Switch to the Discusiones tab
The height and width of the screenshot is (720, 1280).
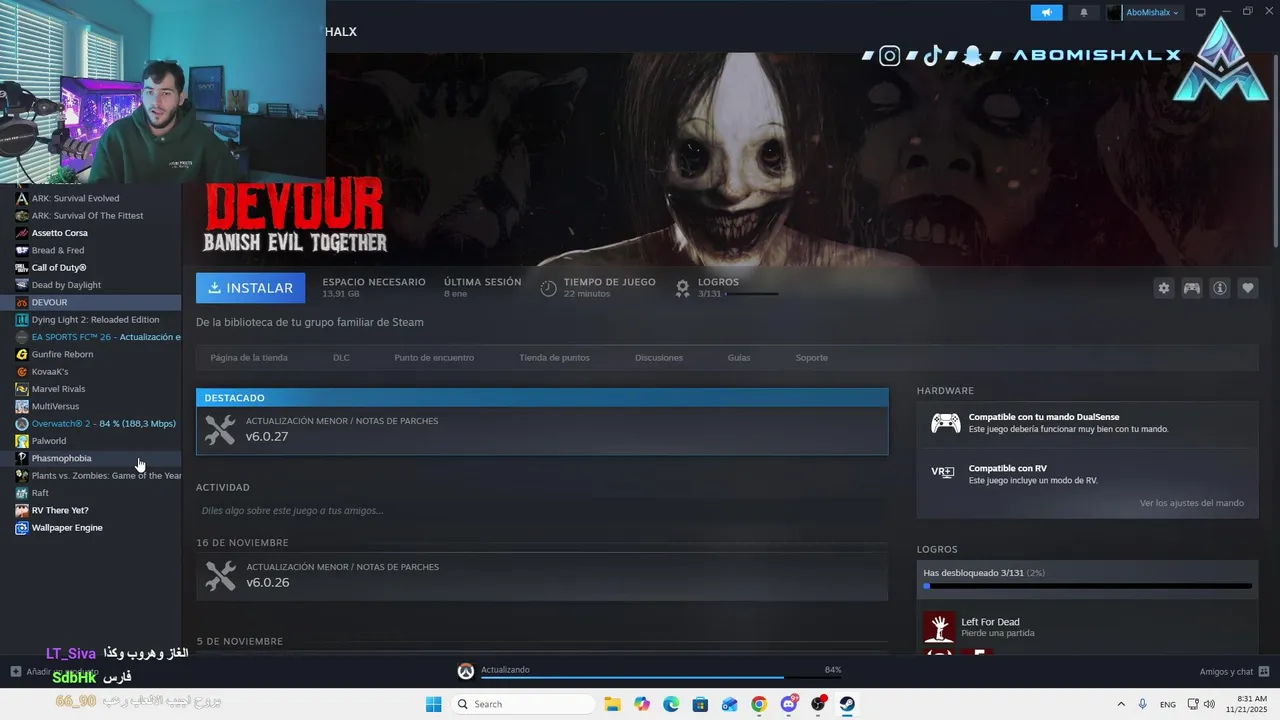(x=659, y=357)
